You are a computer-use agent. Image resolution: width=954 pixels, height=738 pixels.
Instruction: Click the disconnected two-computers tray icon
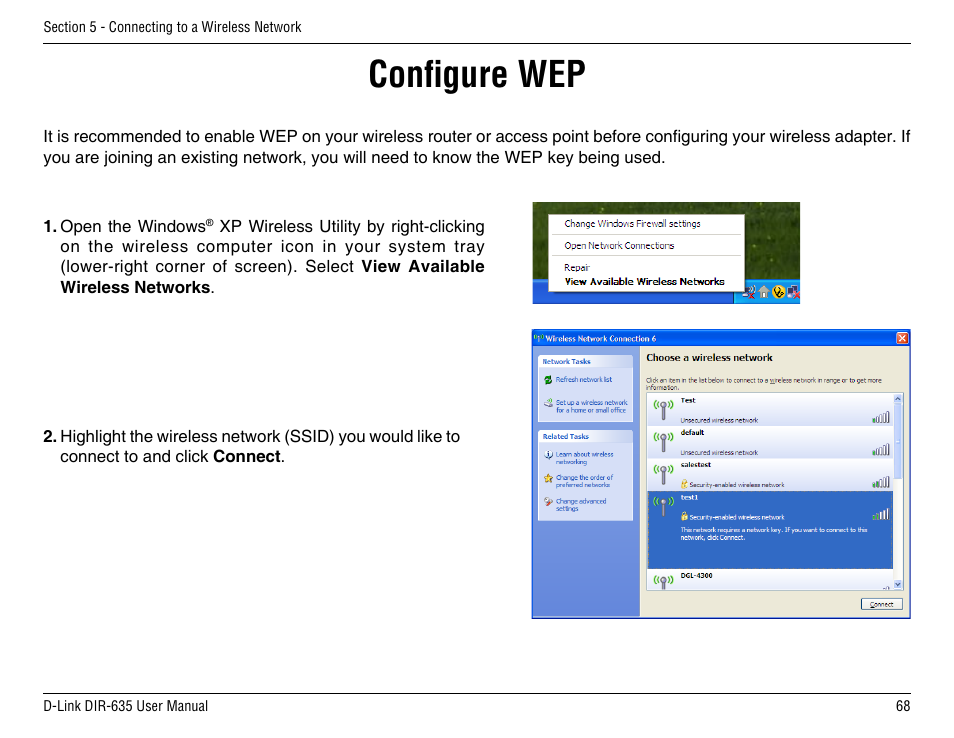[x=793, y=293]
